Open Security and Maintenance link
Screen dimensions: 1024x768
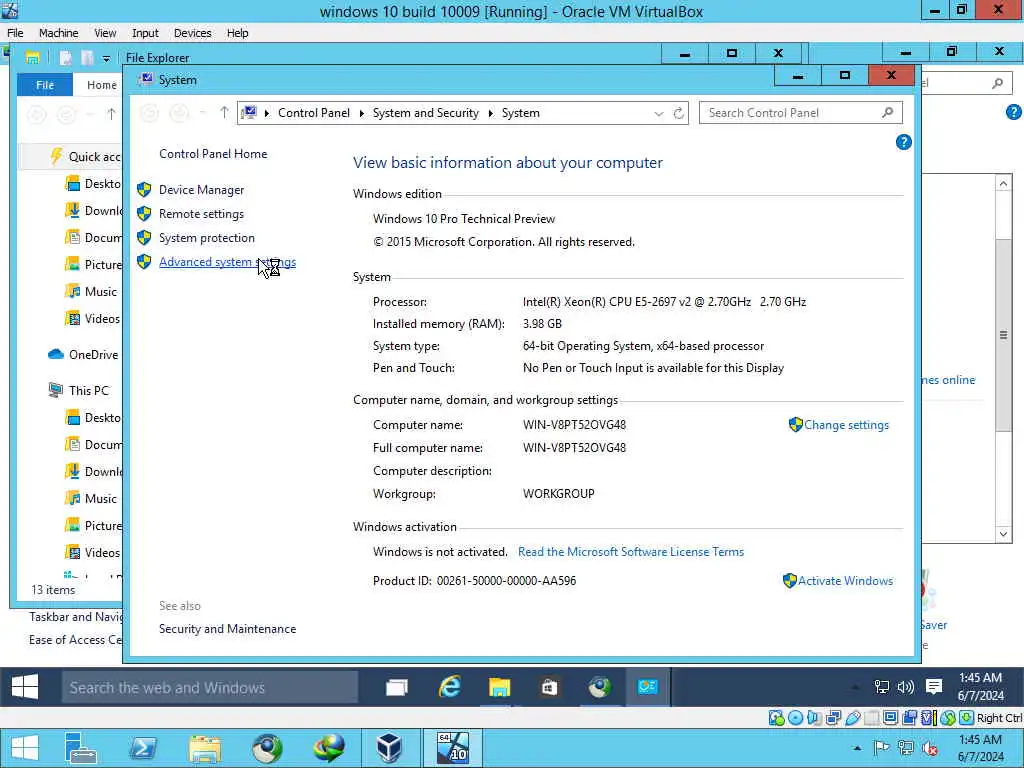[227, 629]
